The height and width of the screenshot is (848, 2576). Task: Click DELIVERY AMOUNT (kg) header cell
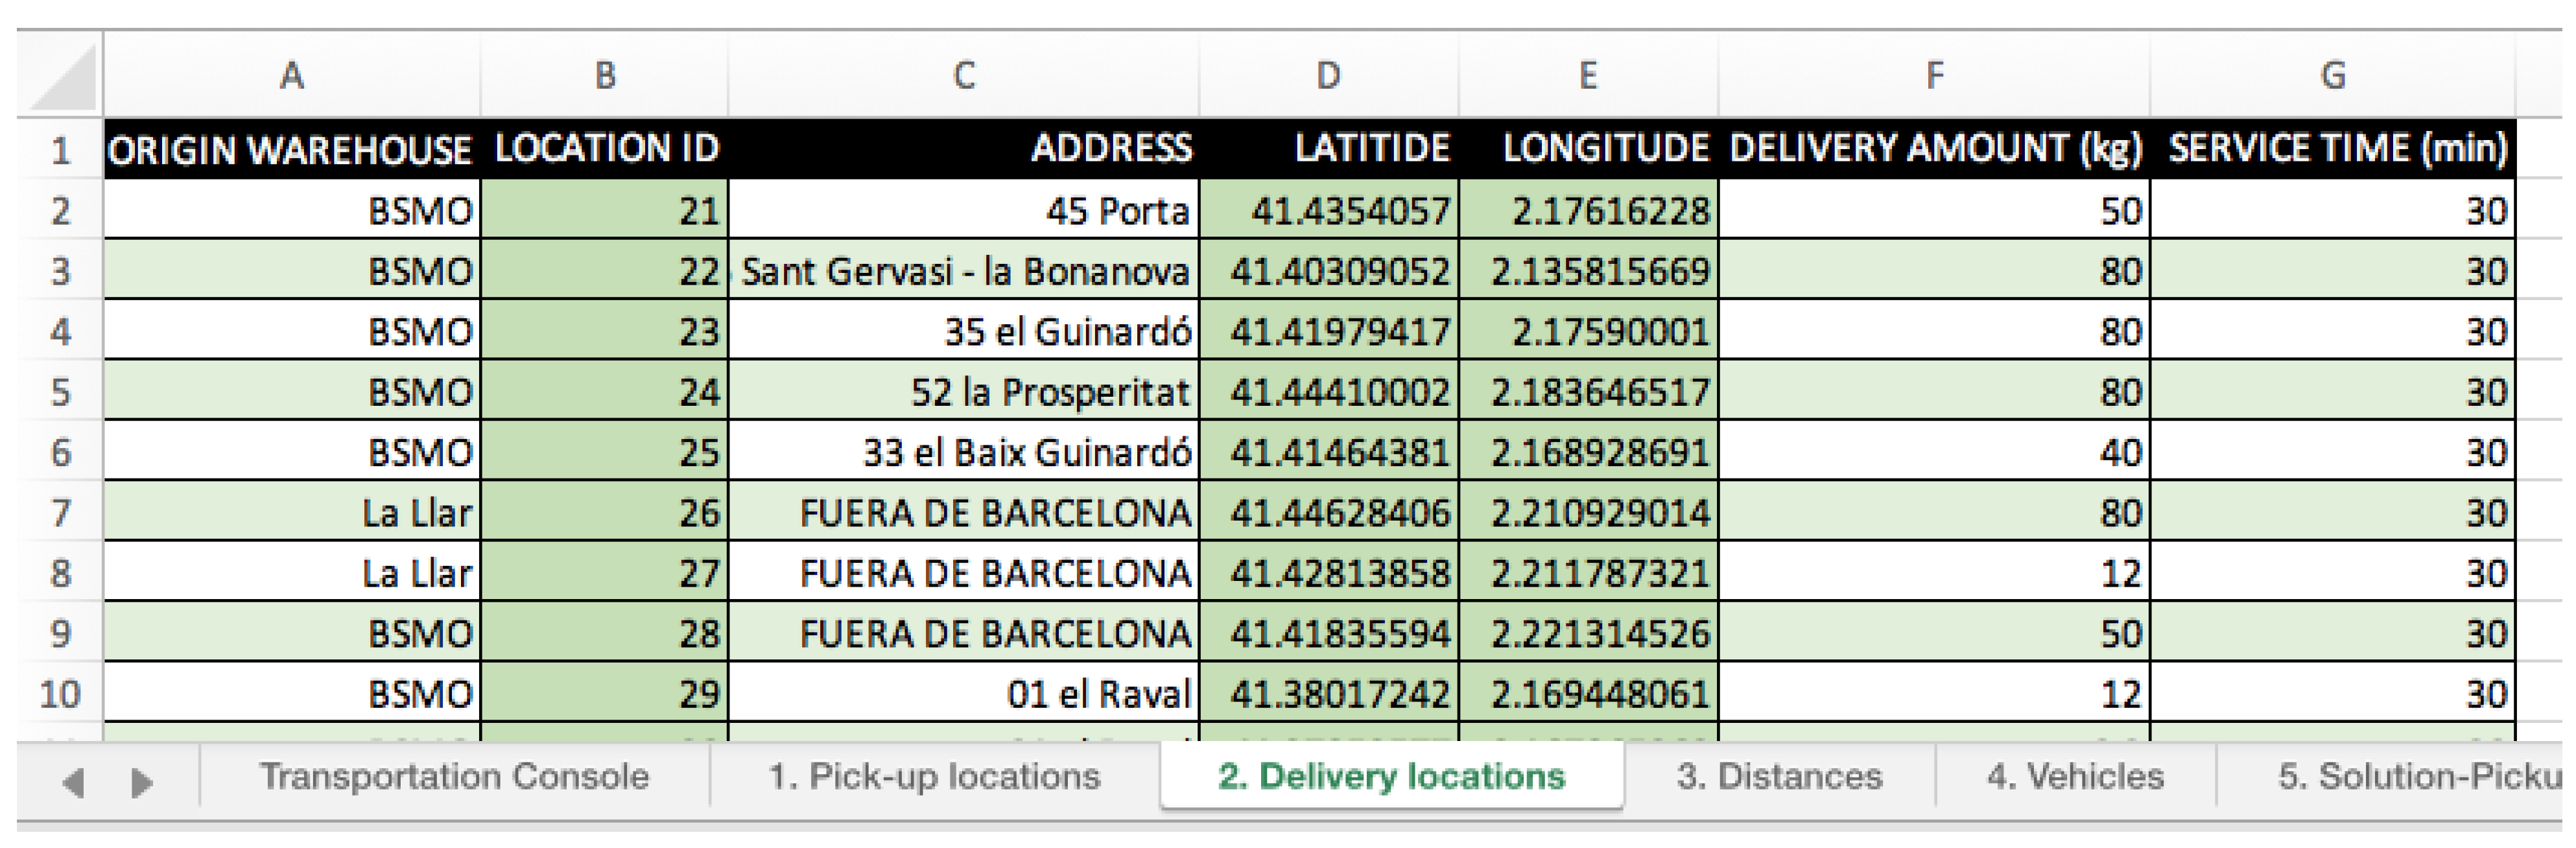point(1935,149)
